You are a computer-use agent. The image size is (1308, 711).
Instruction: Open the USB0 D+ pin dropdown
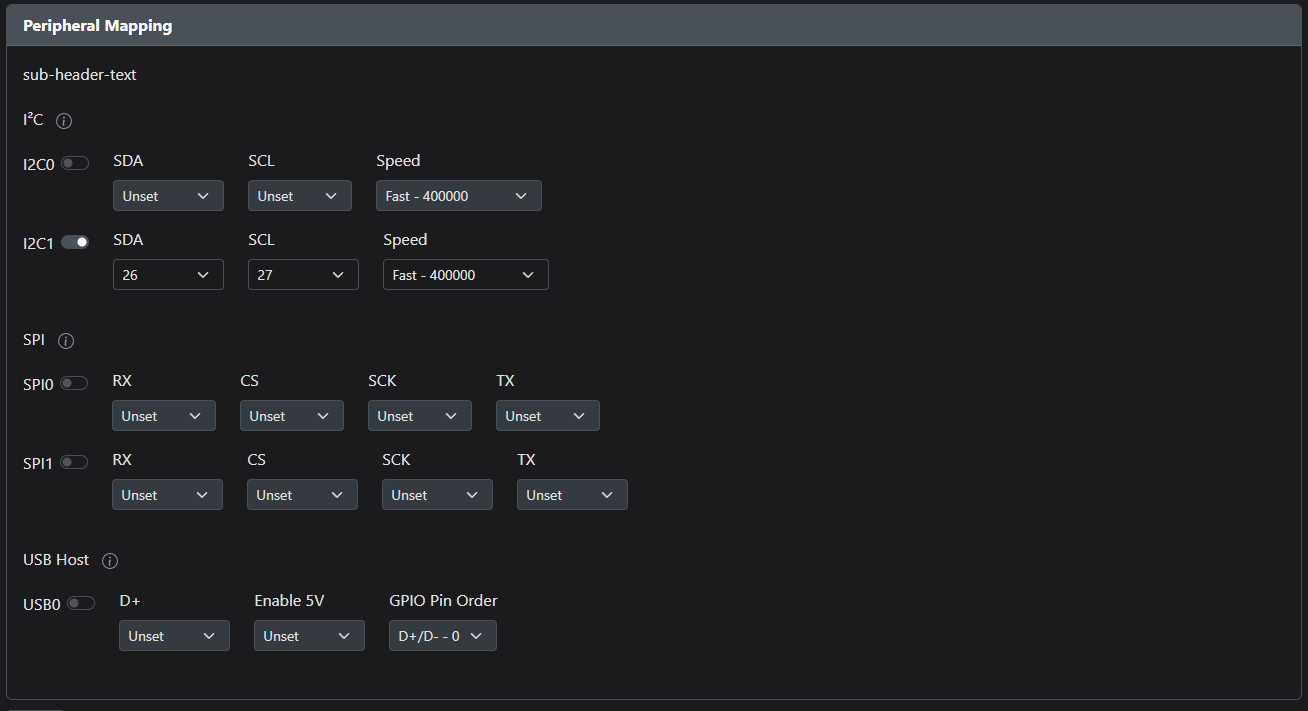(x=174, y=636)
